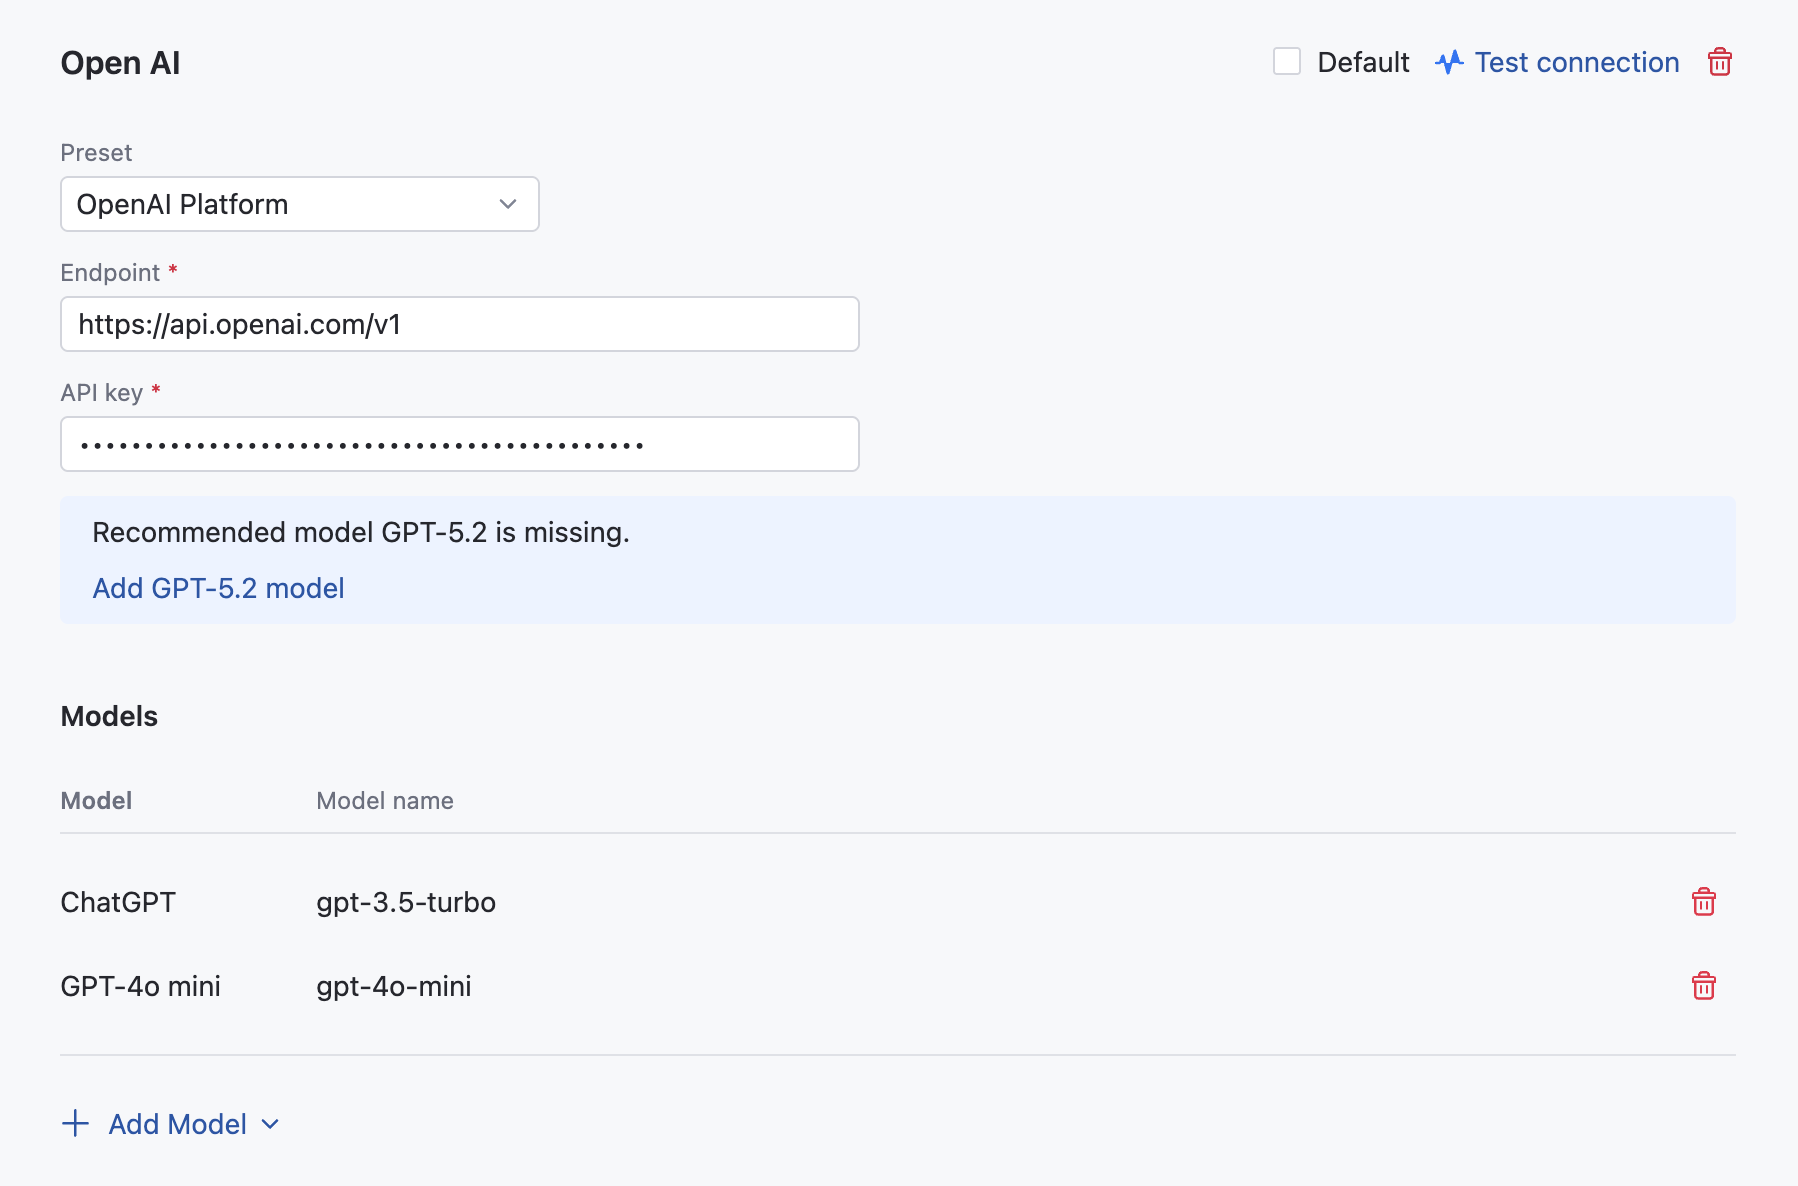Select the ChatGPT model entry
Image resolution: width=1798 pixels, height=1186 pixels.
118,902
